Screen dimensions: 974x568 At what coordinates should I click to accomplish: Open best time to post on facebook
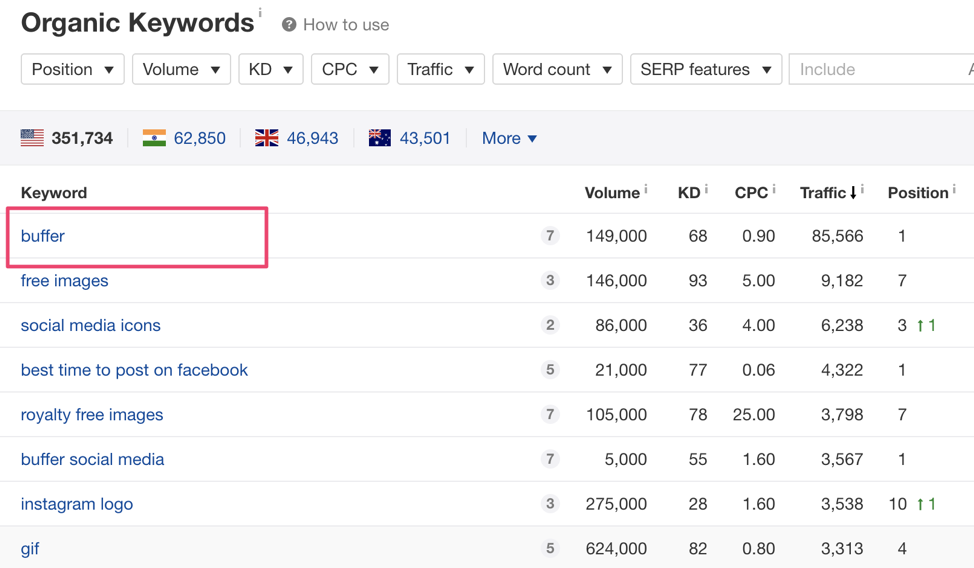pos(134,370)
